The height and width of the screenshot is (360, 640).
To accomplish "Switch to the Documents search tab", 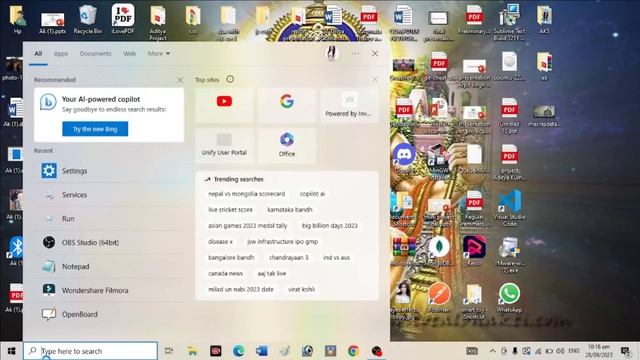I will 96,53.
